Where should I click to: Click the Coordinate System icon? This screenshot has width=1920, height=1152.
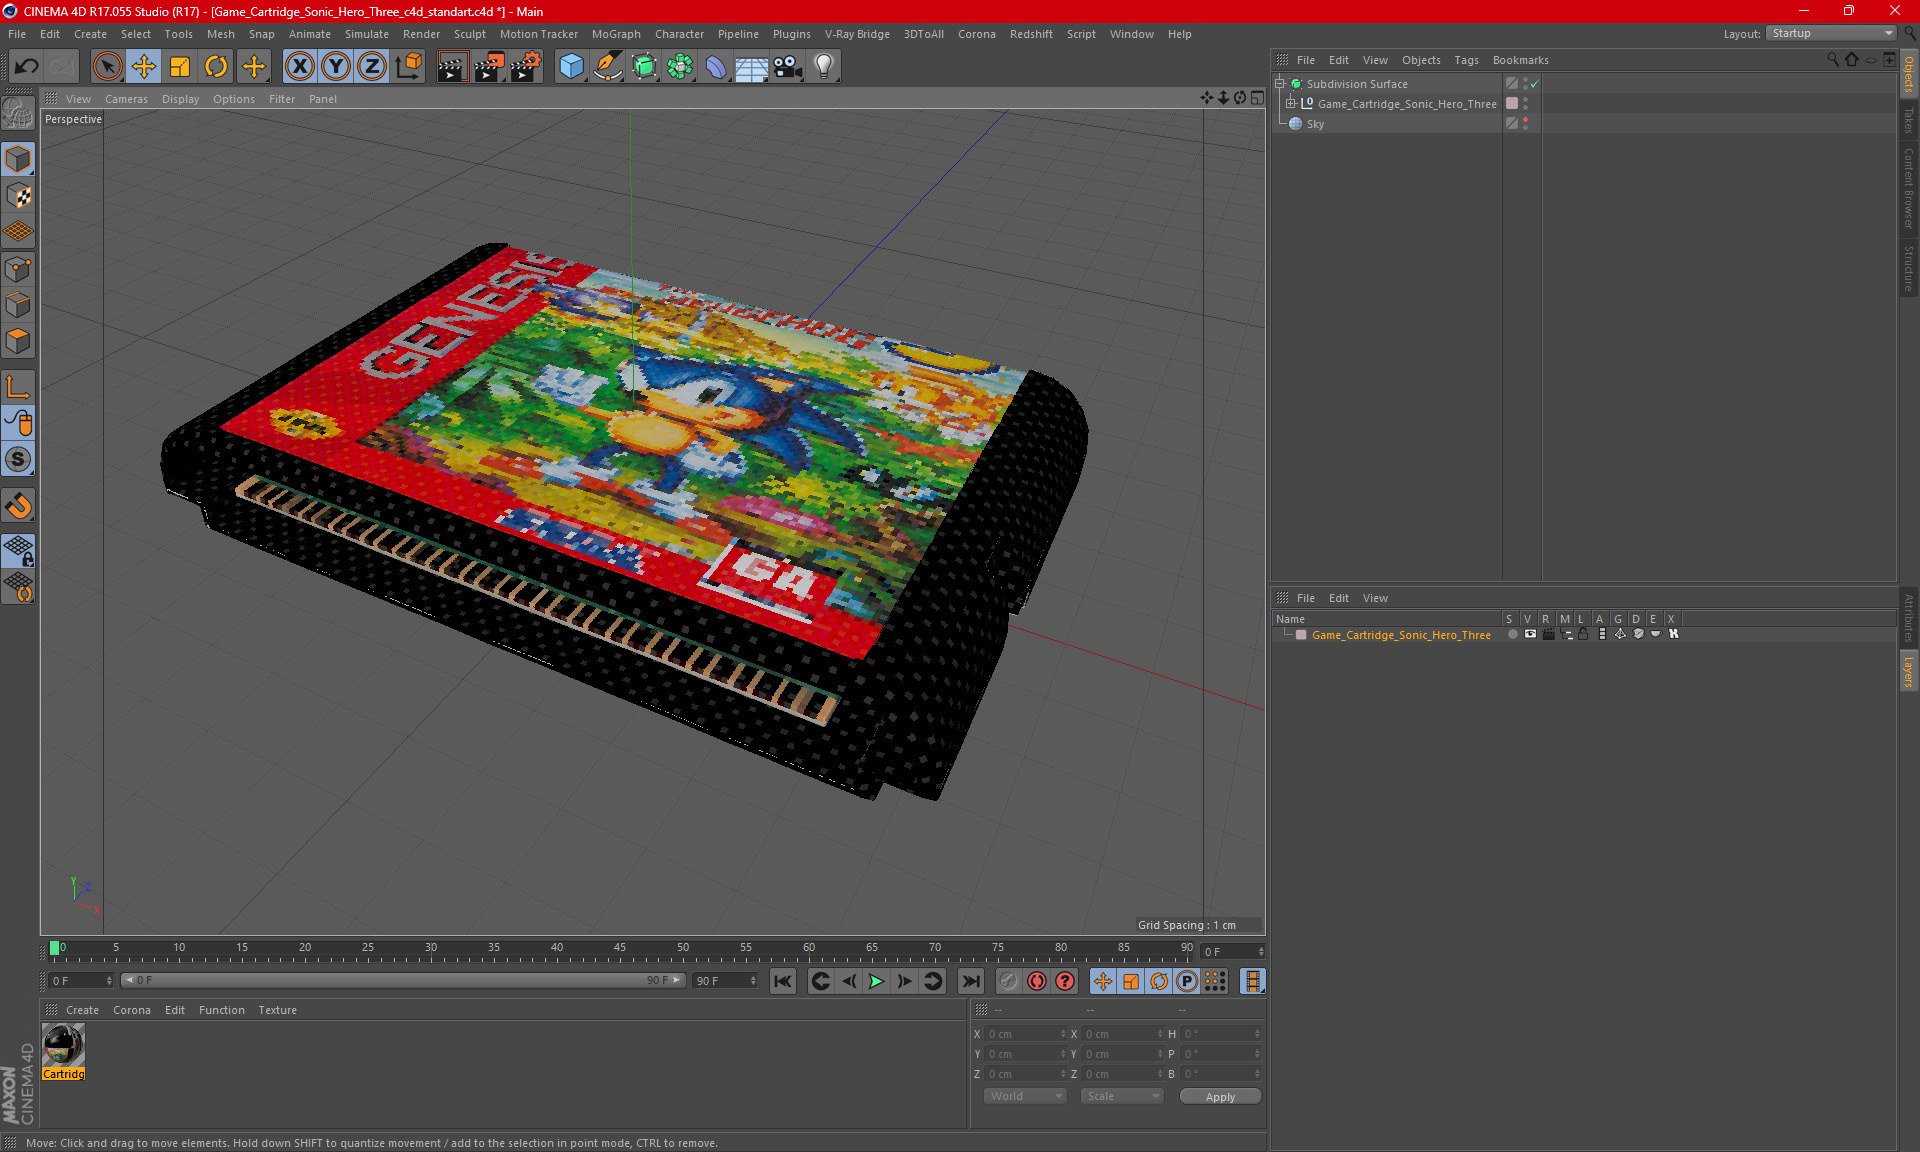(x=408, y=67)
